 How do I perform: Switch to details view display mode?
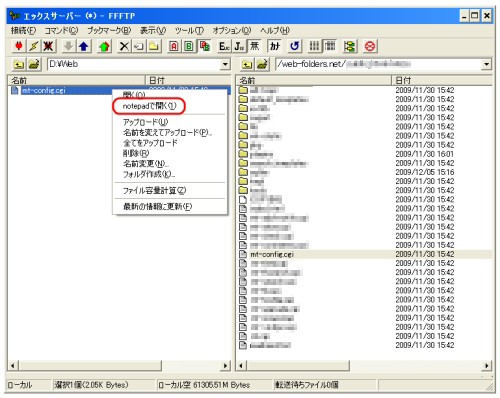coord(330,46)
